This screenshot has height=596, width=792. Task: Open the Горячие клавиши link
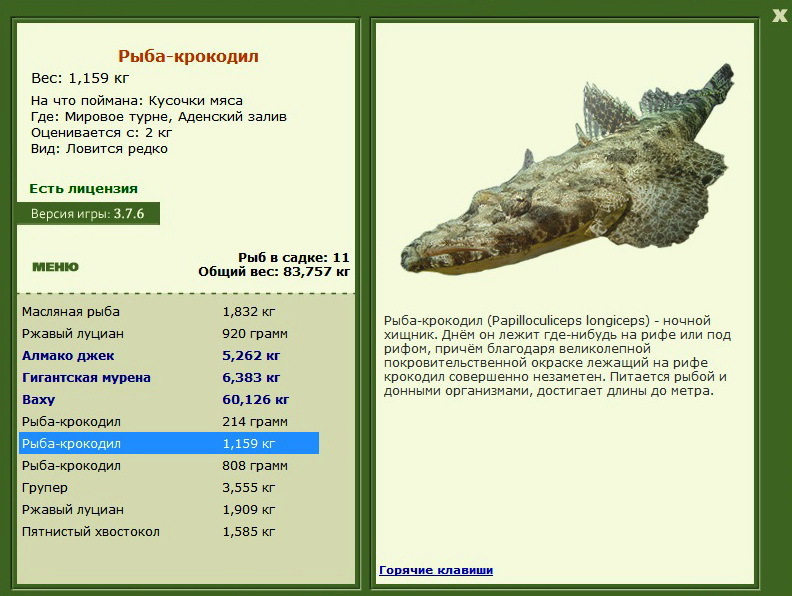(x=436, y=570)
